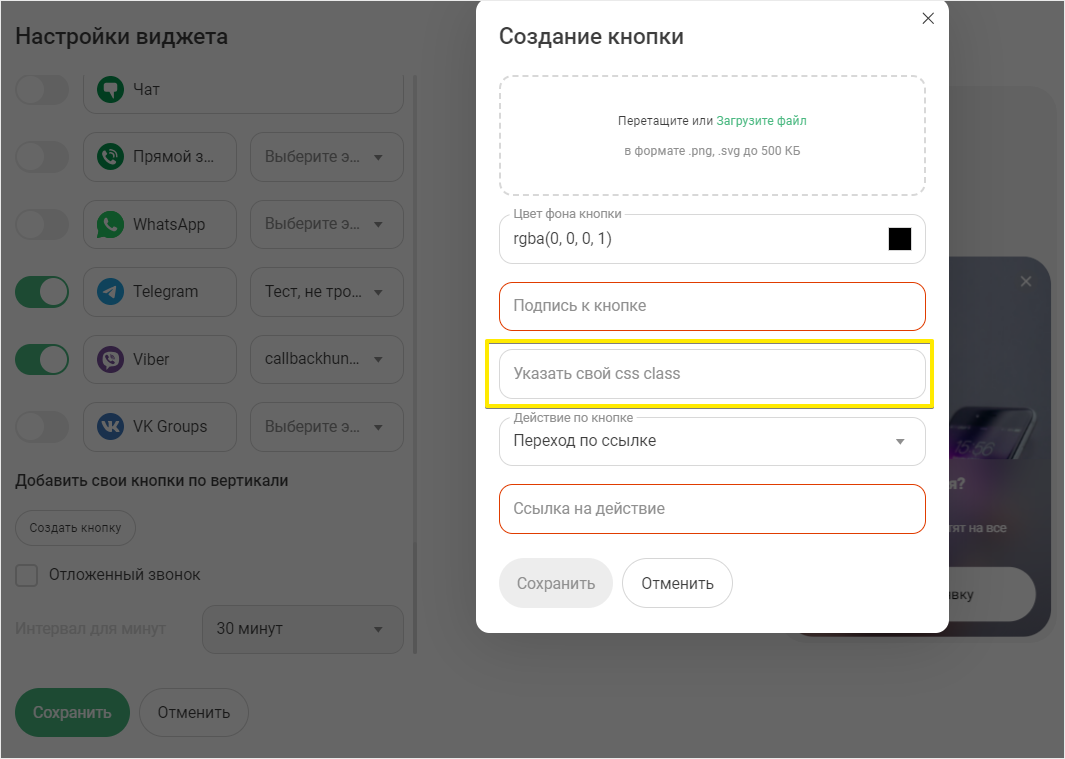Image resolution: width=1065 pixels, height=759 pixels.
Task: Toggle the Чат switch
Action: click(42, 89)
